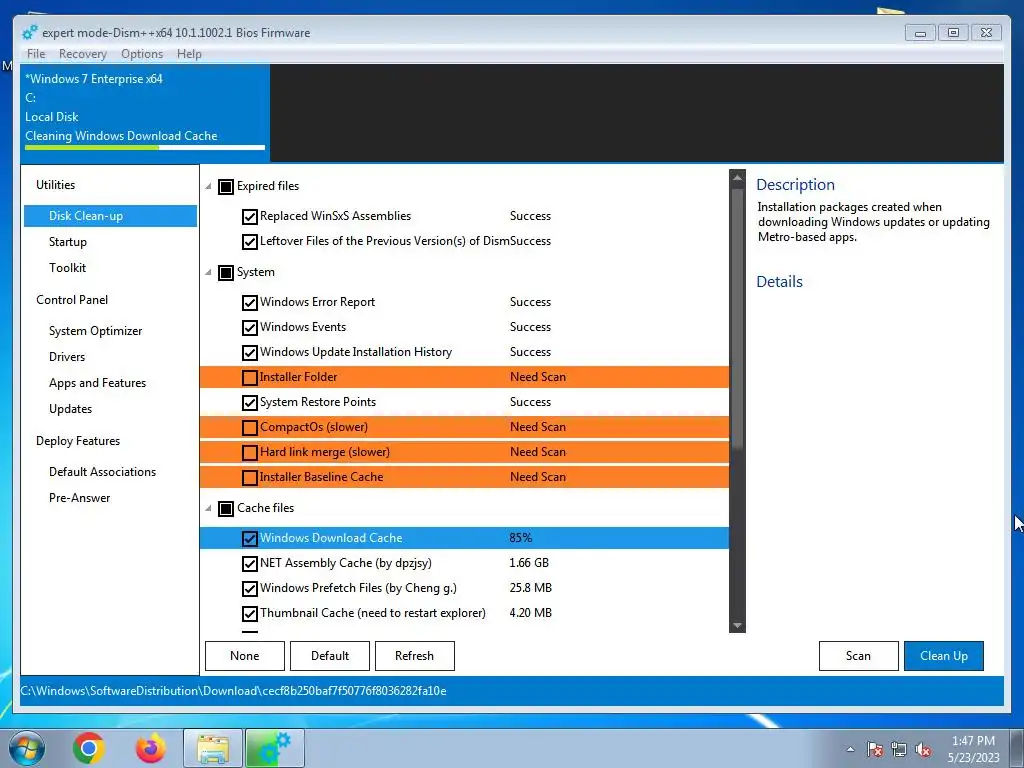The image size is (1024, 768).
Task: Click the Clean Up button
Action: point(944,656)
